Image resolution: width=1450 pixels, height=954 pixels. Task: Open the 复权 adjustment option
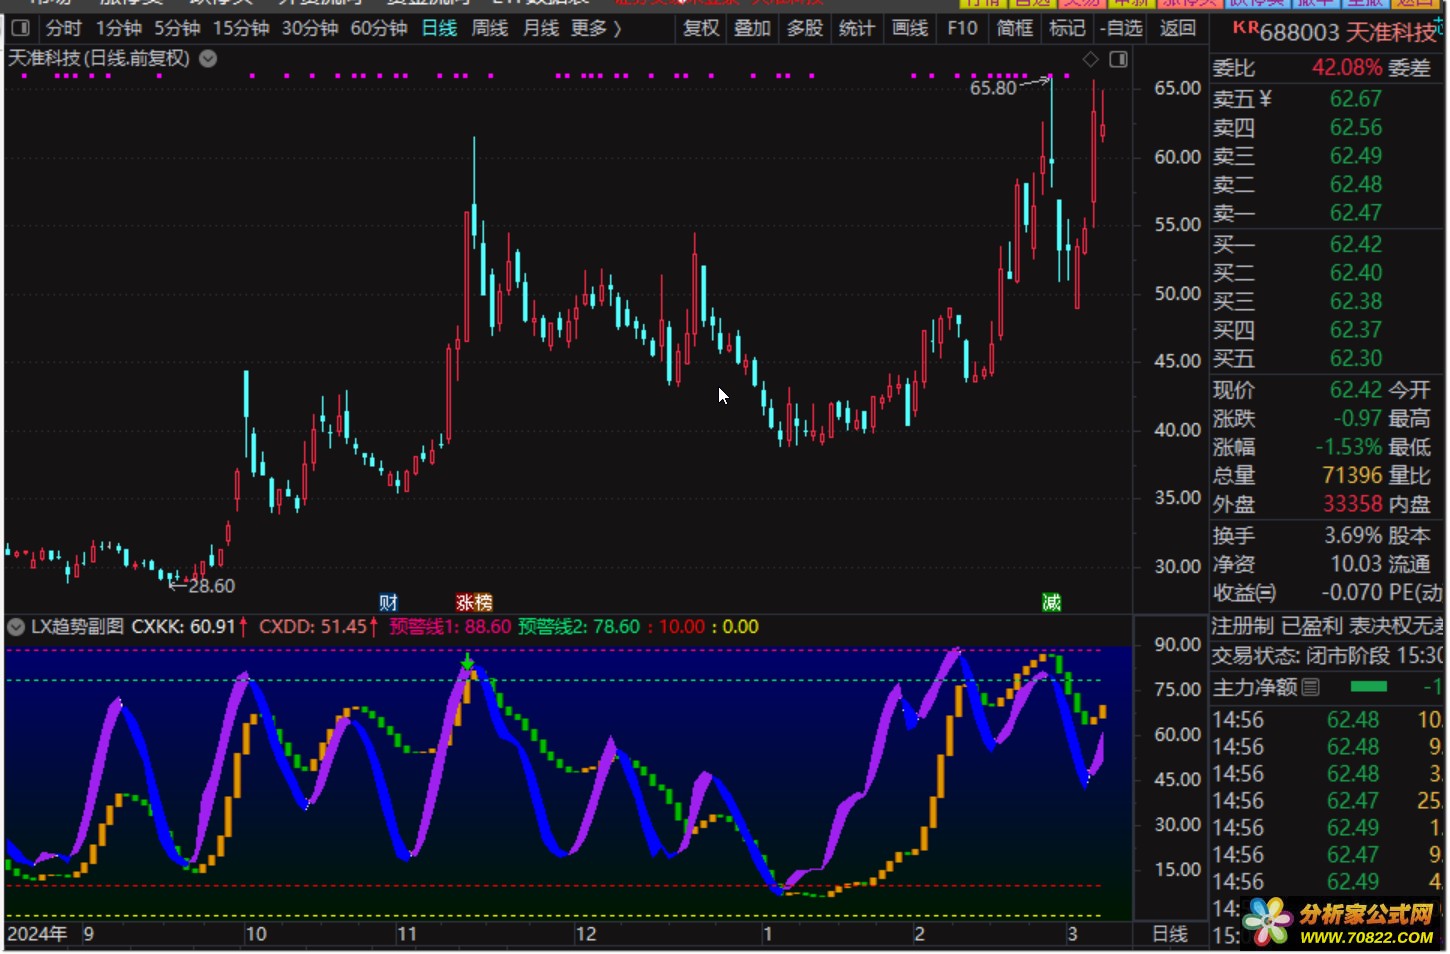(701, 28)
